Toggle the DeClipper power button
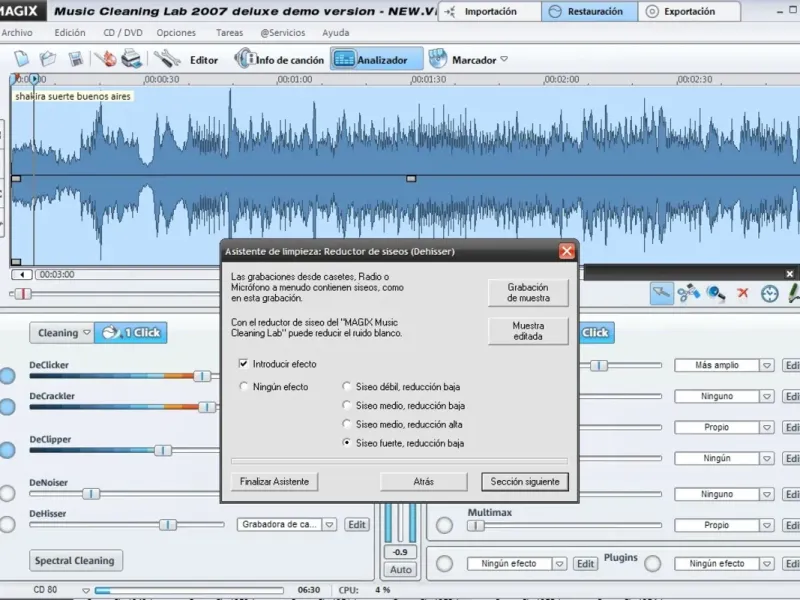The width and height of the screenshot is (800, 600). tap(7, 450)
